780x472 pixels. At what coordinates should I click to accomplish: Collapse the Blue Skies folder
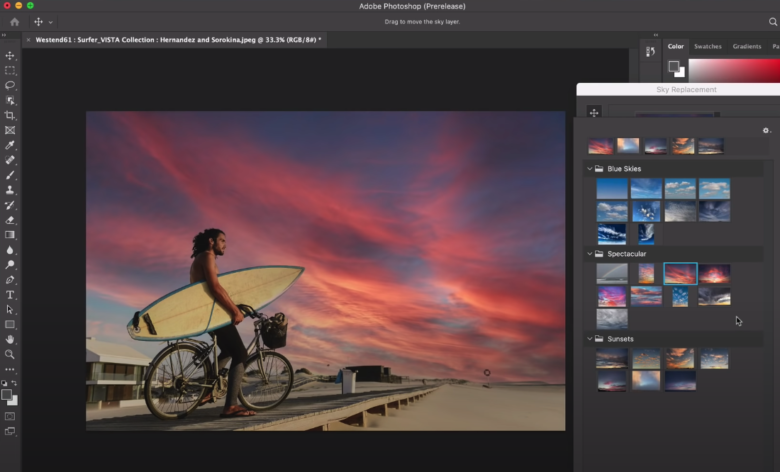(589, 169)
